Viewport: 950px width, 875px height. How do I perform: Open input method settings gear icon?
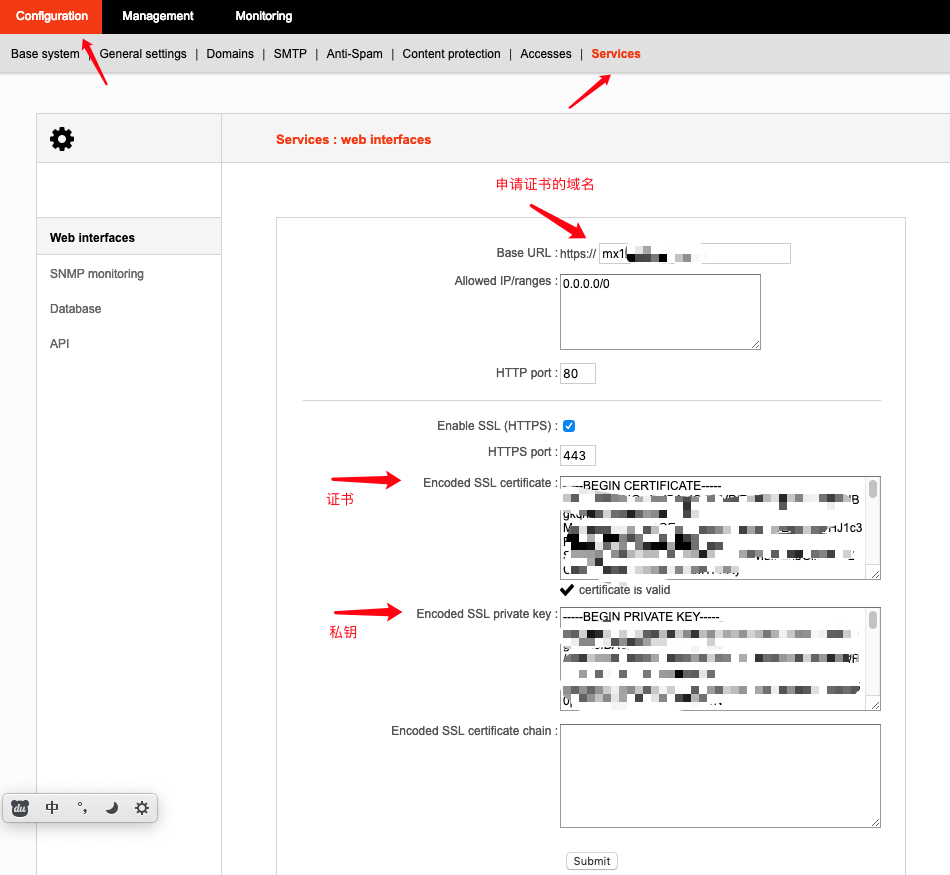coord(142,808)
